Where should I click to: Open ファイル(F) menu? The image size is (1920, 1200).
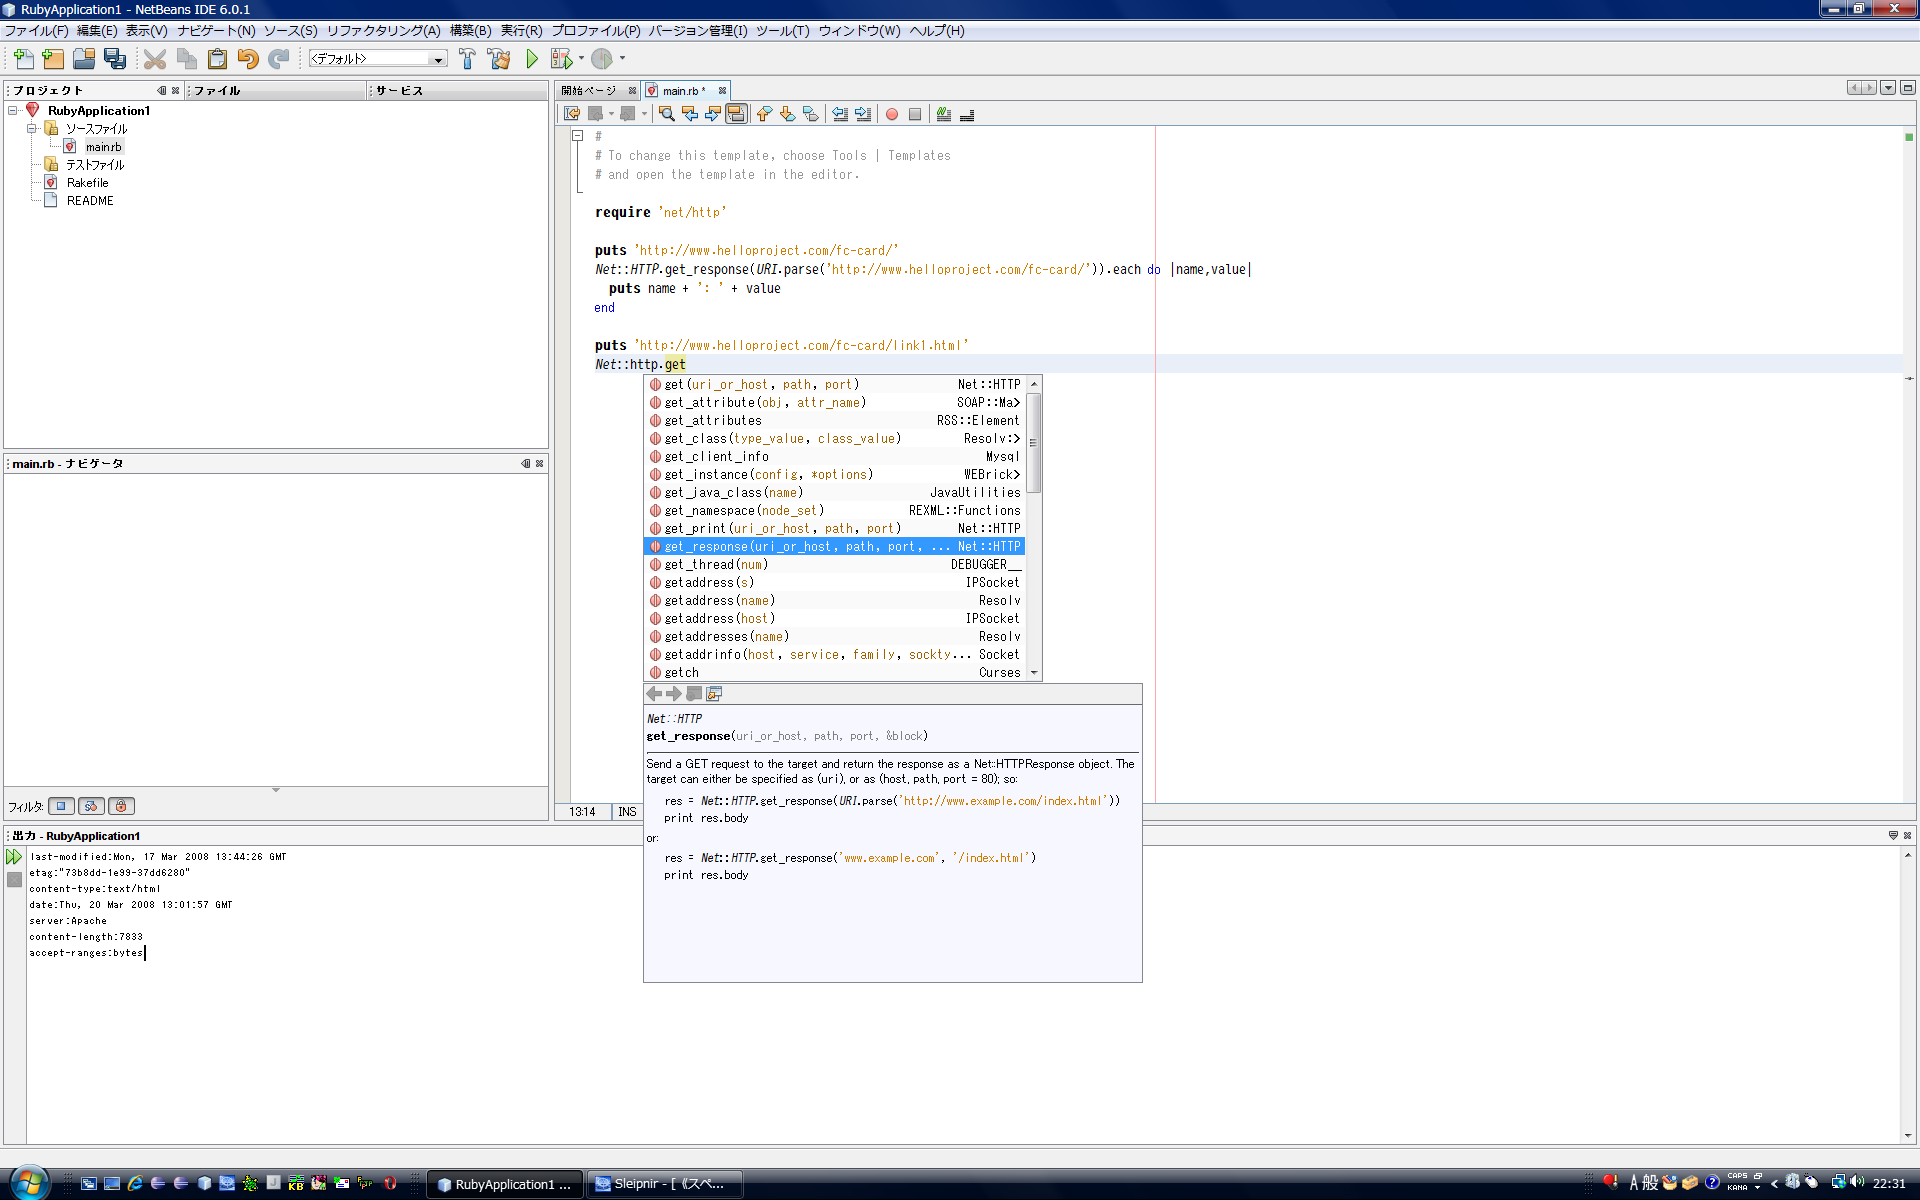pyautogui.click(x=37, y=31)
